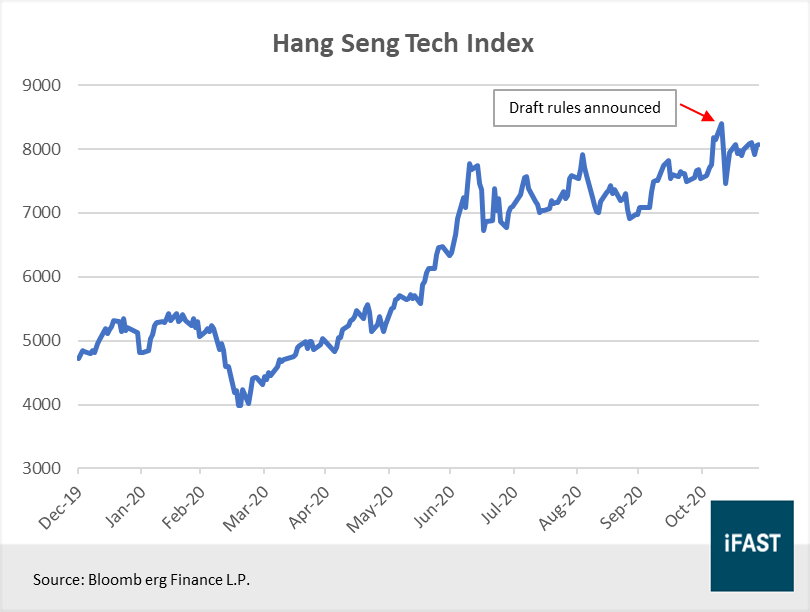This screenshot has height=612, width=810.
Task: Select the 9000 y-axis label
Action: tap(42, 85)
